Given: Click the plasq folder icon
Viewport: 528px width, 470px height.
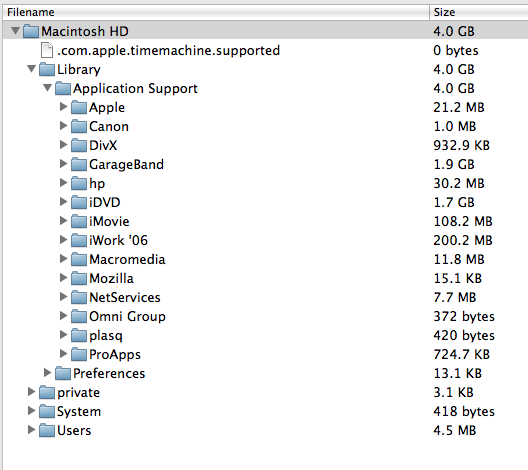Looking at the screenshot, I should pyautogui.click(x=79, y=335).
